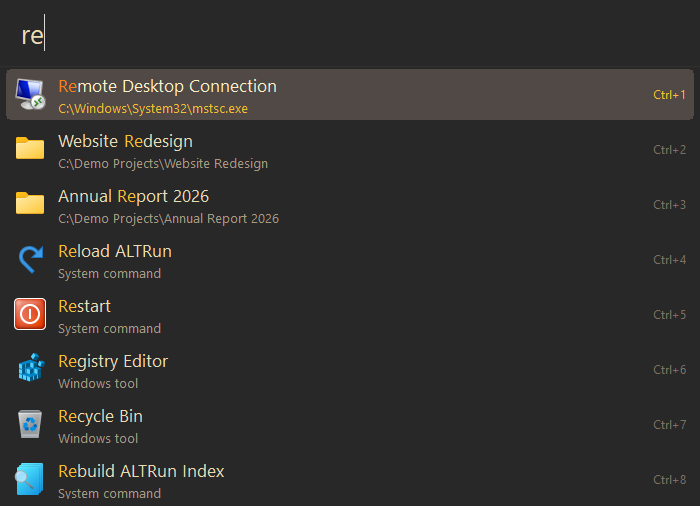Screen dimensions: 700x506
Task: Click the Ctrl+3 shortcut label
Action: pyautogui.click(x=669, y=205)
